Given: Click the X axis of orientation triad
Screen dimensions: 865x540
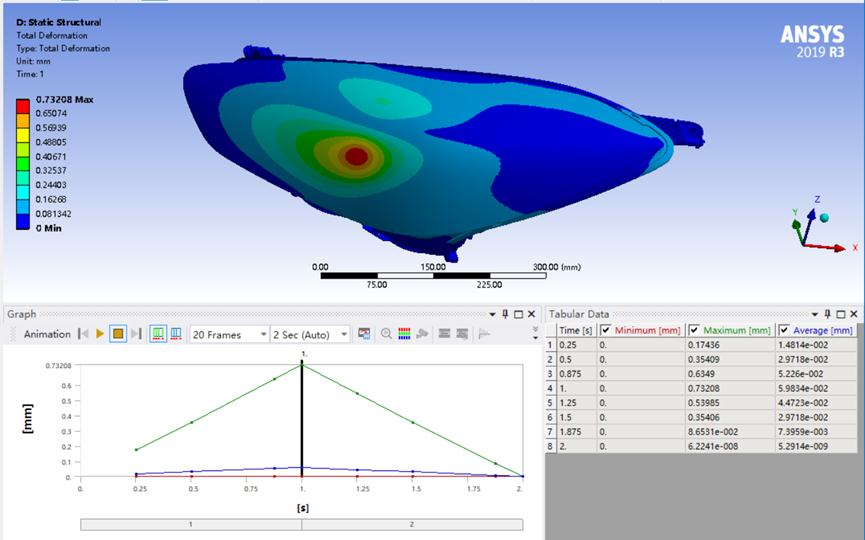Looking at the screenshot, I should coord(827,247).
